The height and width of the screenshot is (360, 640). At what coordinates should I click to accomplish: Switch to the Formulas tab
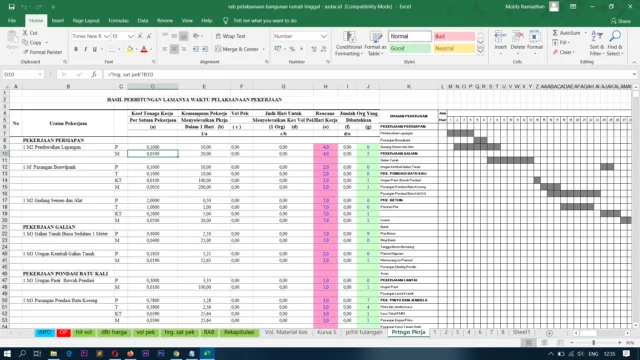point(118,20)
